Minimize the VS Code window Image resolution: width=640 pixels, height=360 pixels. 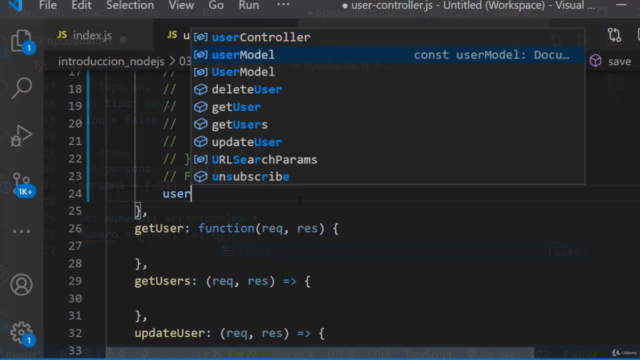coord(621,5)
